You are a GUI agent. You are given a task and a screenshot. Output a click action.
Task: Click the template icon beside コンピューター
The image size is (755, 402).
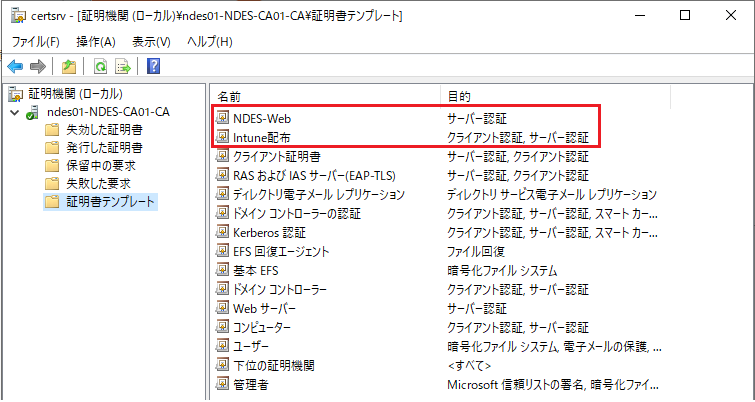pos(222,327)
